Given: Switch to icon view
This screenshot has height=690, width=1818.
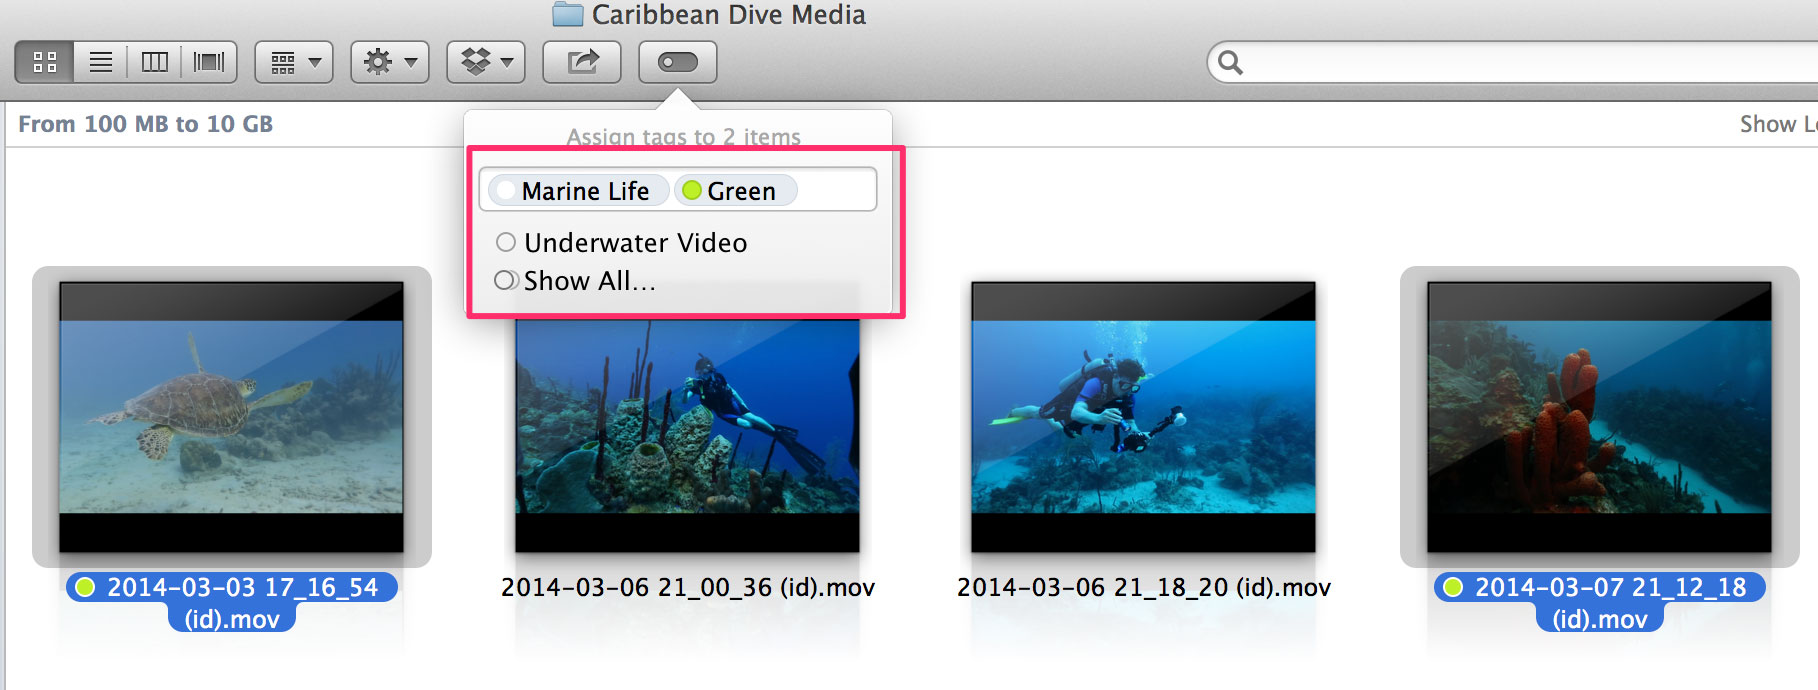Looking at the screenshot, I should point(45,62).
